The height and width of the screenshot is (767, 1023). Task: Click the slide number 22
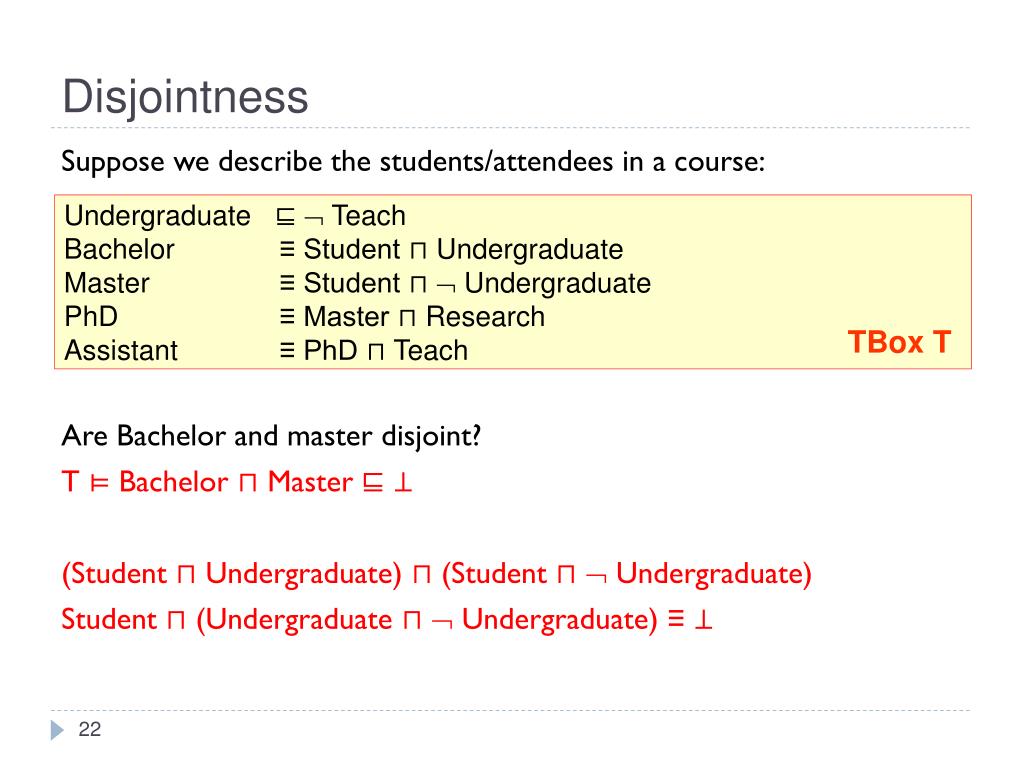tap(89, 729)
